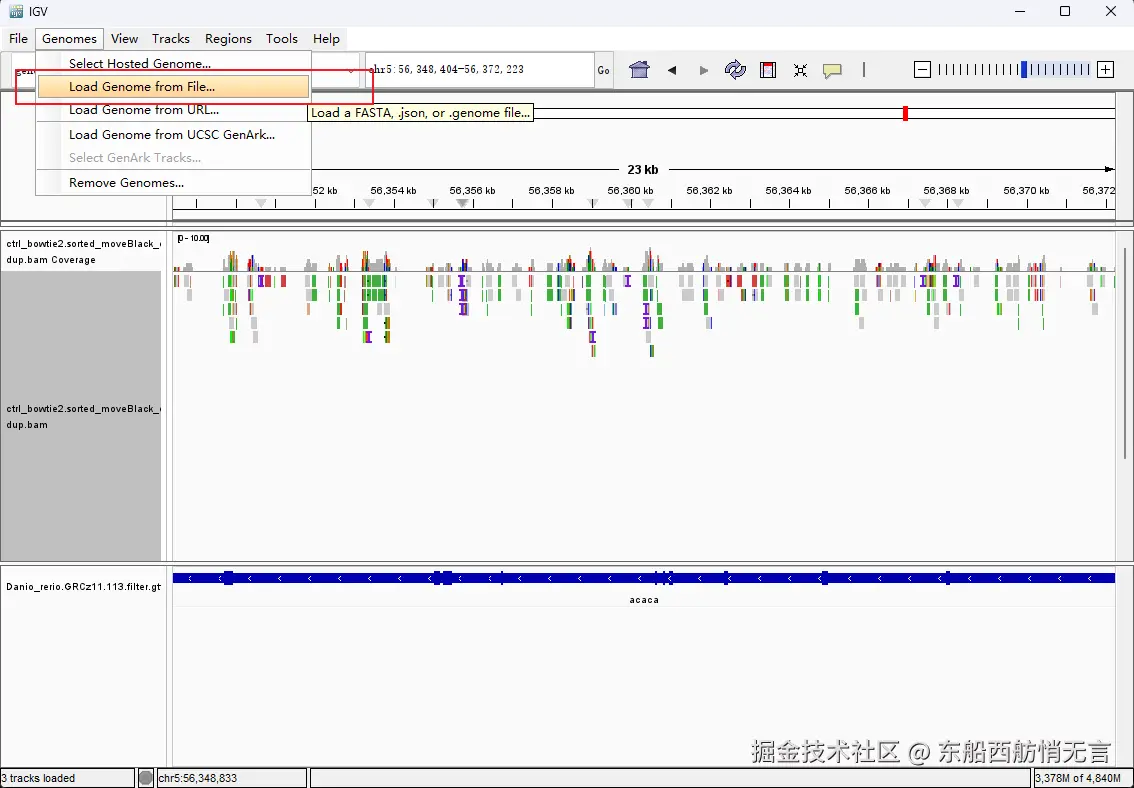Click the 3 tracks loaded status text
Screen dimensions: 1134x788
(x=38, y=779)
